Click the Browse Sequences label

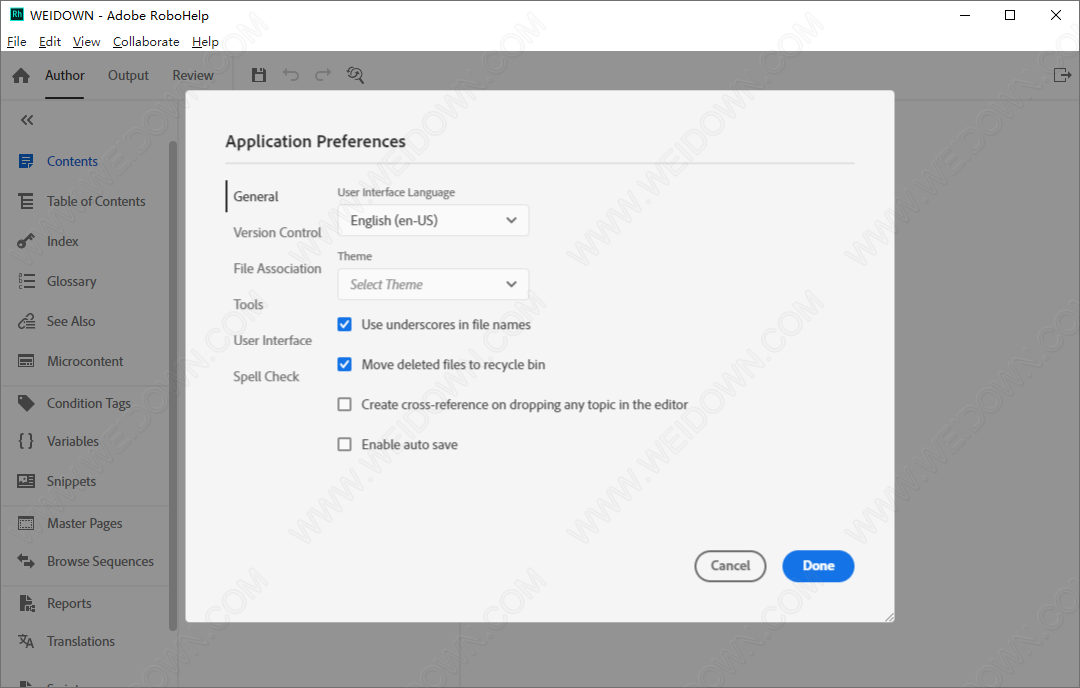point(101,561)
